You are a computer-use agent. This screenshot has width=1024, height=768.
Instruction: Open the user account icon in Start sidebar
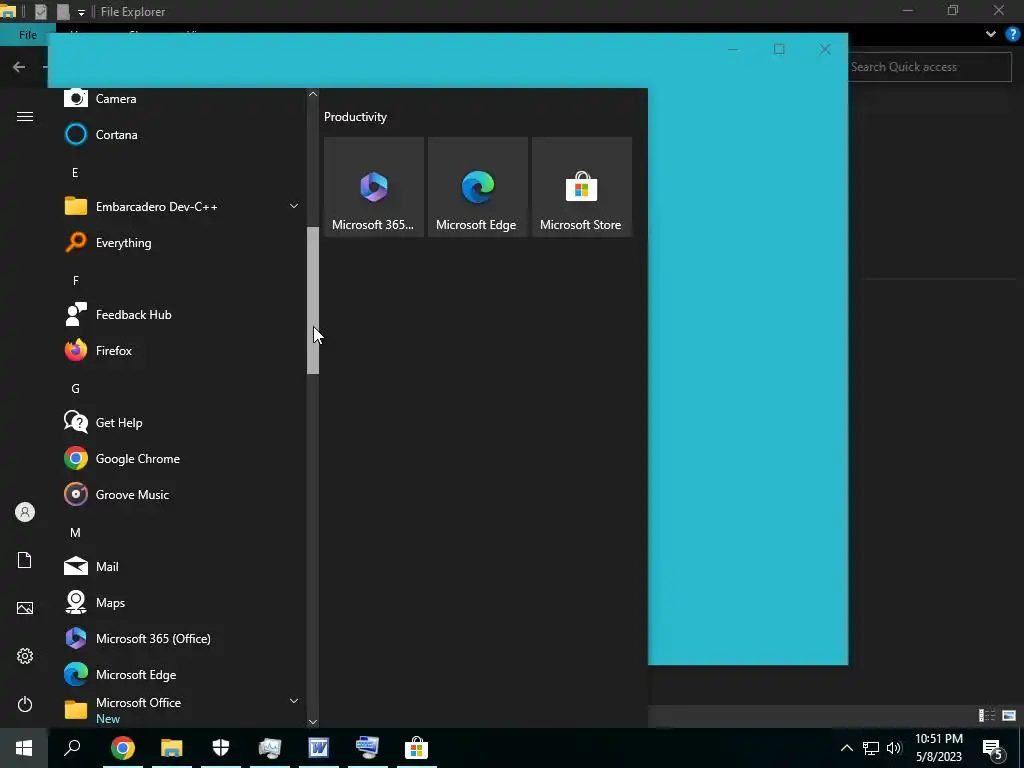tap(25, 512)
